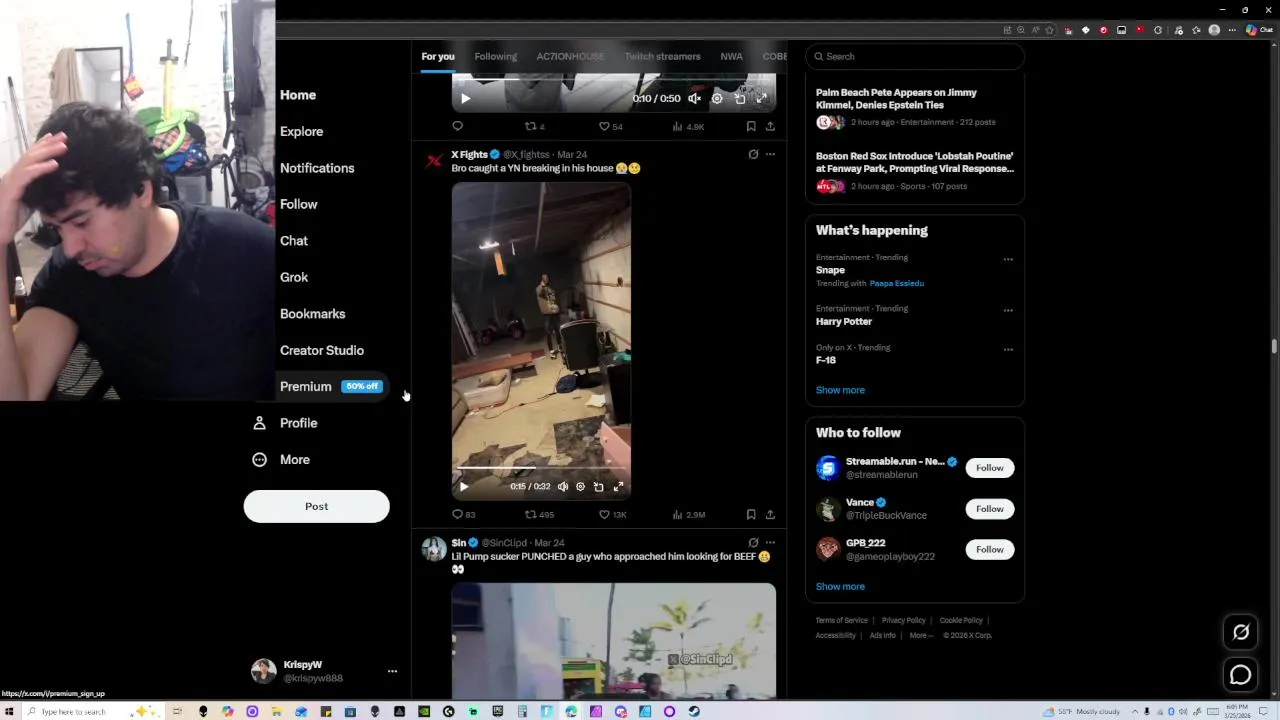Open Paapa Essiedu trending link
The image size is (1280, 720).
point(896,283)
